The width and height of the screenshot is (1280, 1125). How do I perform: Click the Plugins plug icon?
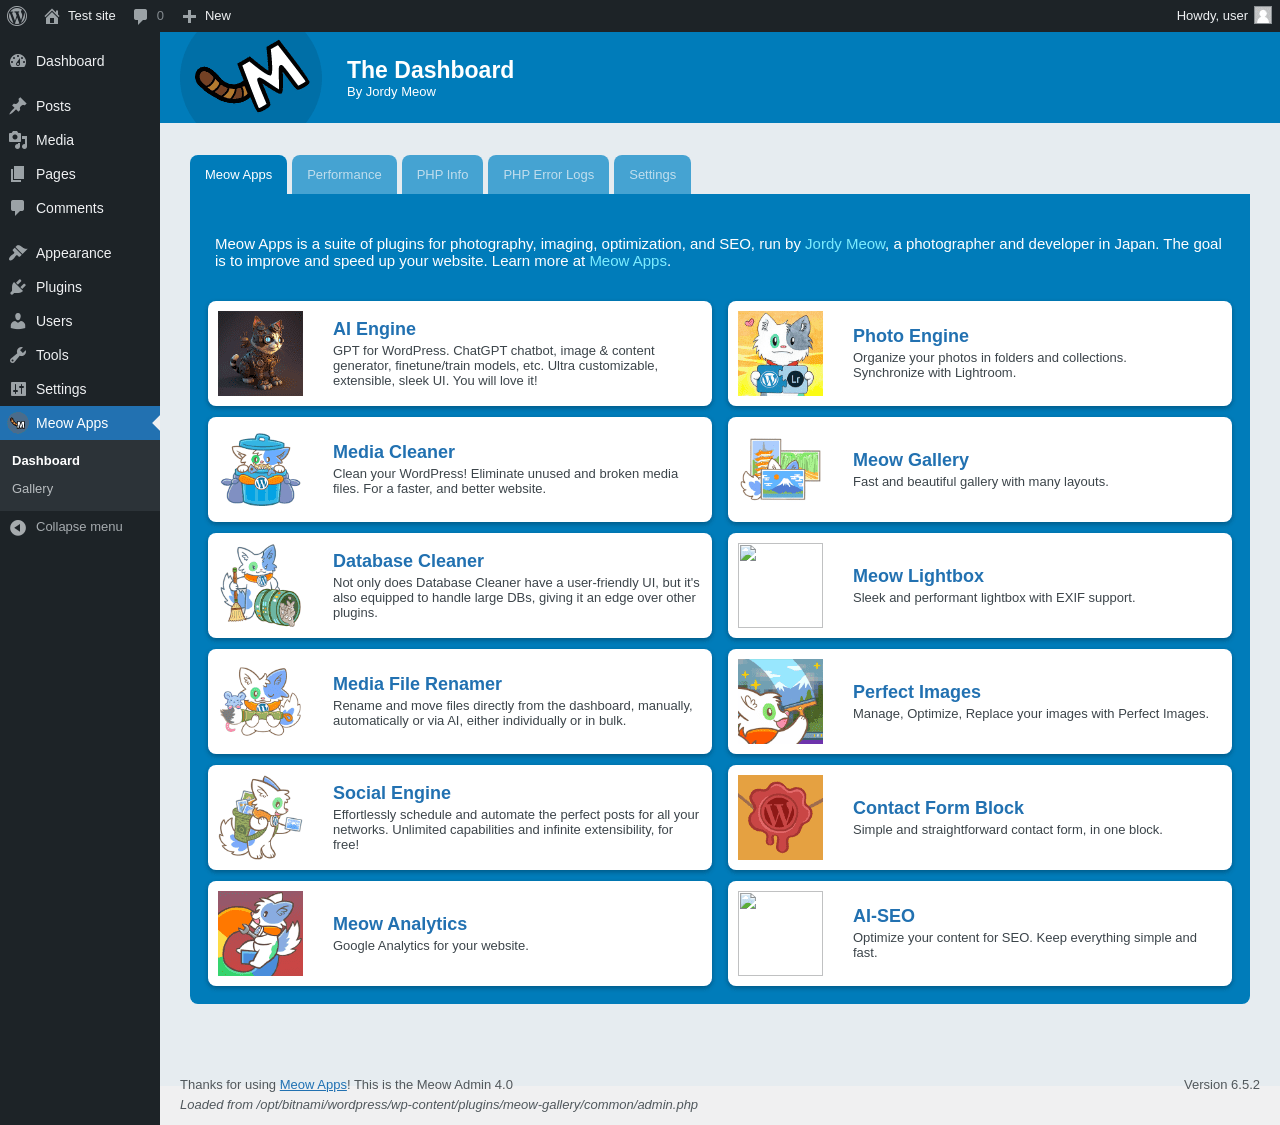pos(18,287)
